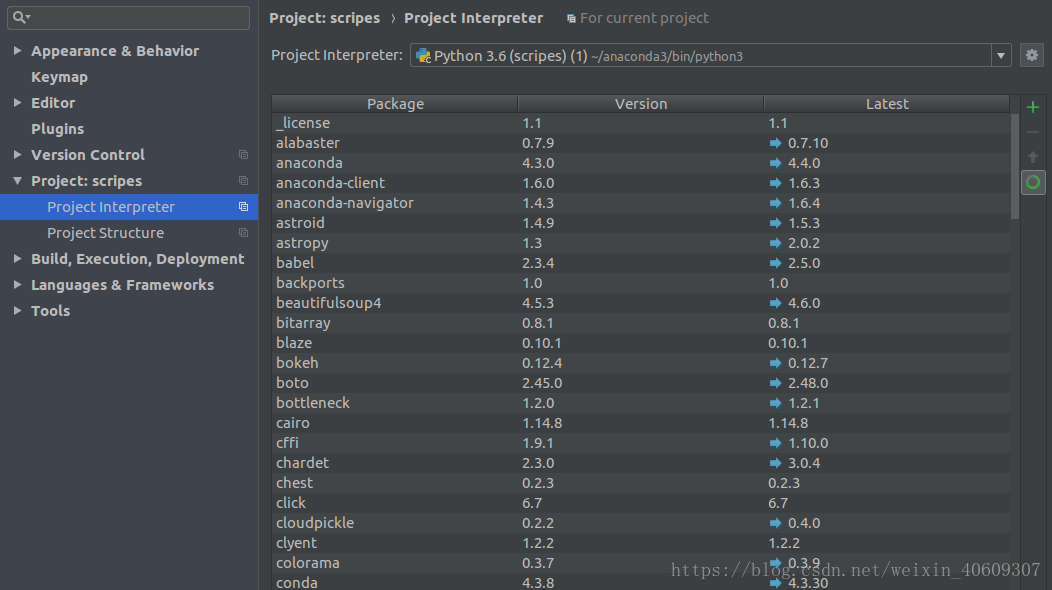The width and height of the screenshot is (1052, 590).
Task: Select the click package row
Action: (641, 503)
